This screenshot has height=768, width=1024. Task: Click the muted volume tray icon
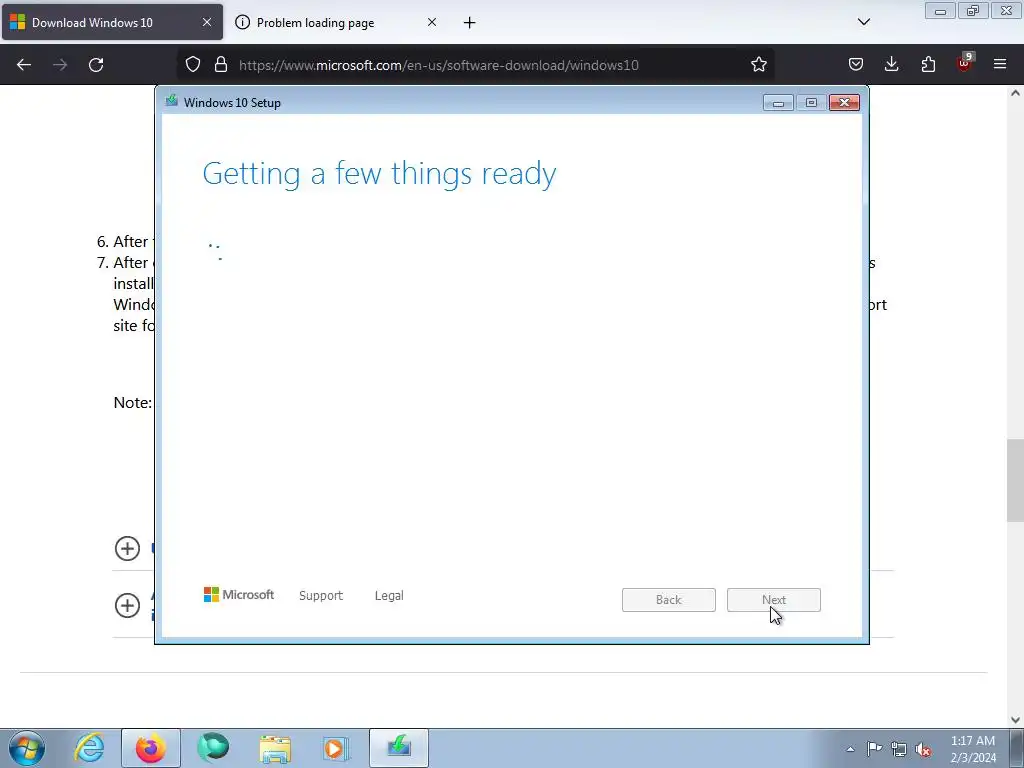coord(923,749)
